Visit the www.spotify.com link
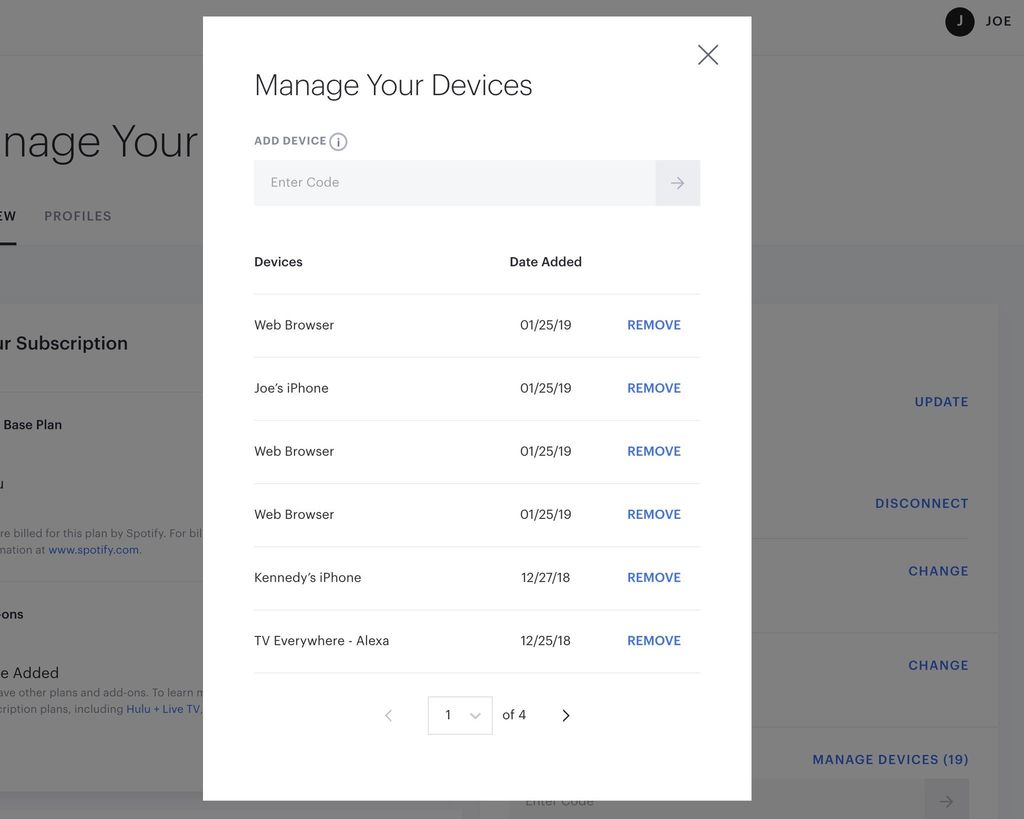This screenshot has width=1024, height=819. pos(93,548)
